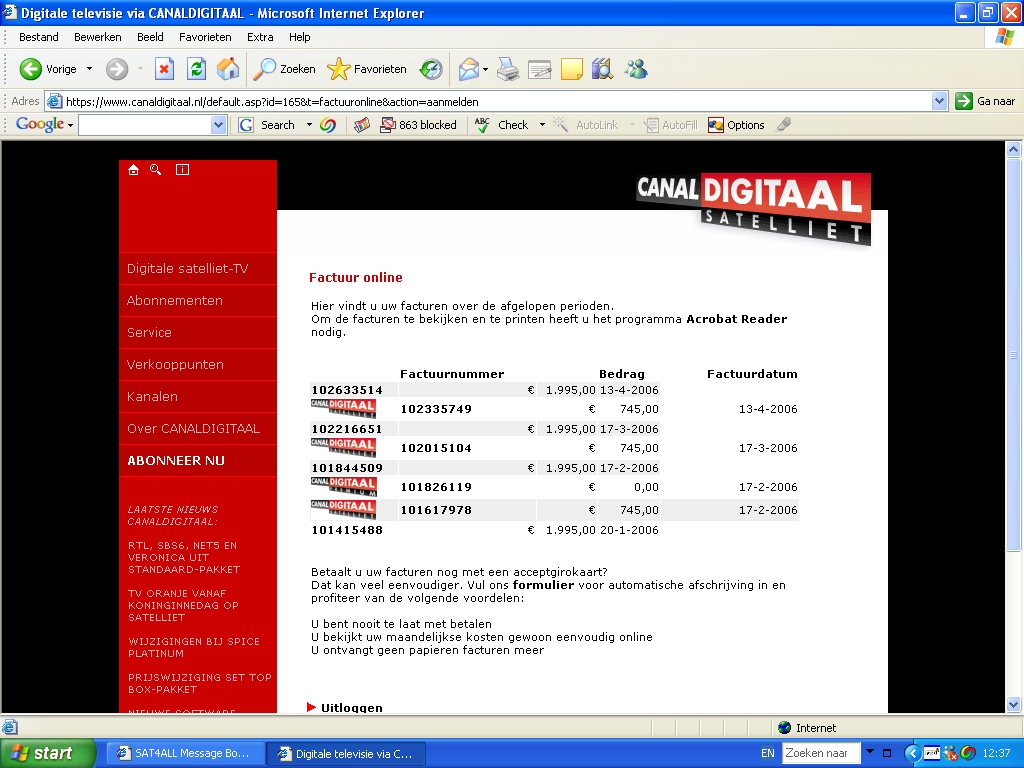This screenshot has height=768, width=1024.
Task: Click the Windows start button
Action: pyautogui.click(x=48, y=754)
